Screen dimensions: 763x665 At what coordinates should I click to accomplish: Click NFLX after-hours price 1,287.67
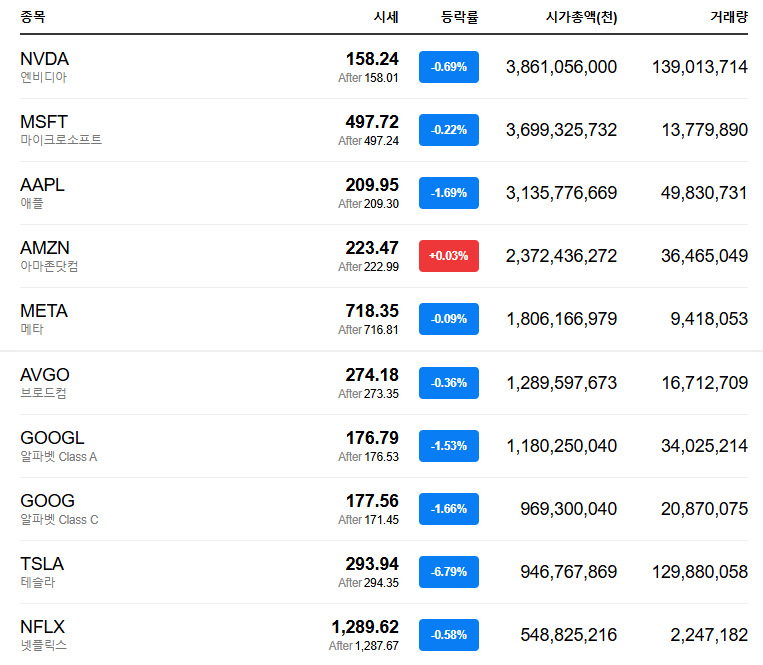pyautogui.click(x=377, y=646)
